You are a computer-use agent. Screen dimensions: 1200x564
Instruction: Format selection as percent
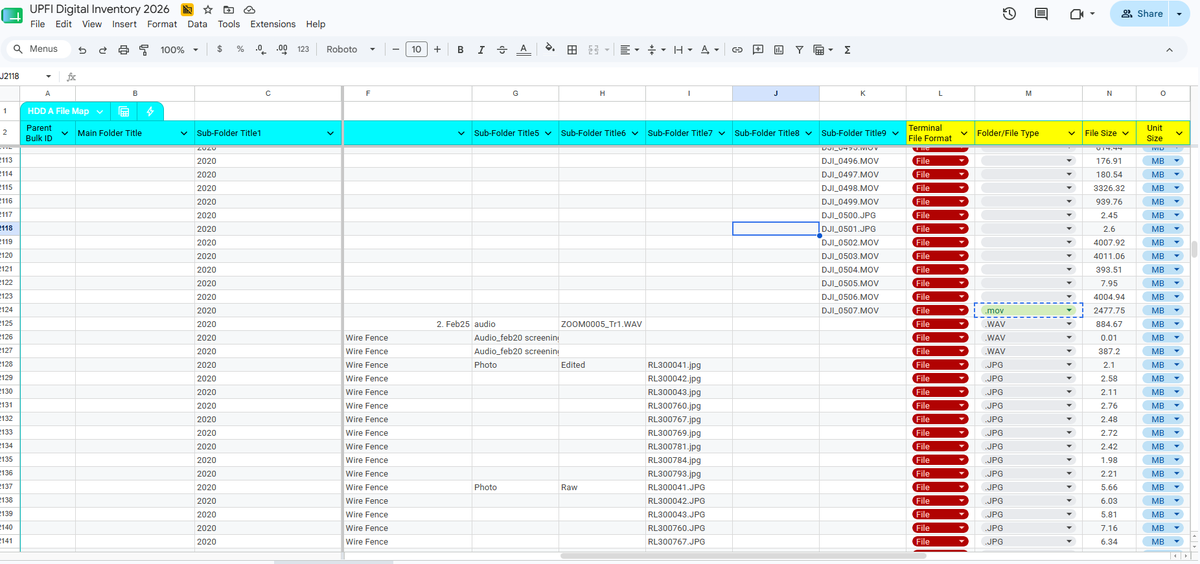(240, 49)
